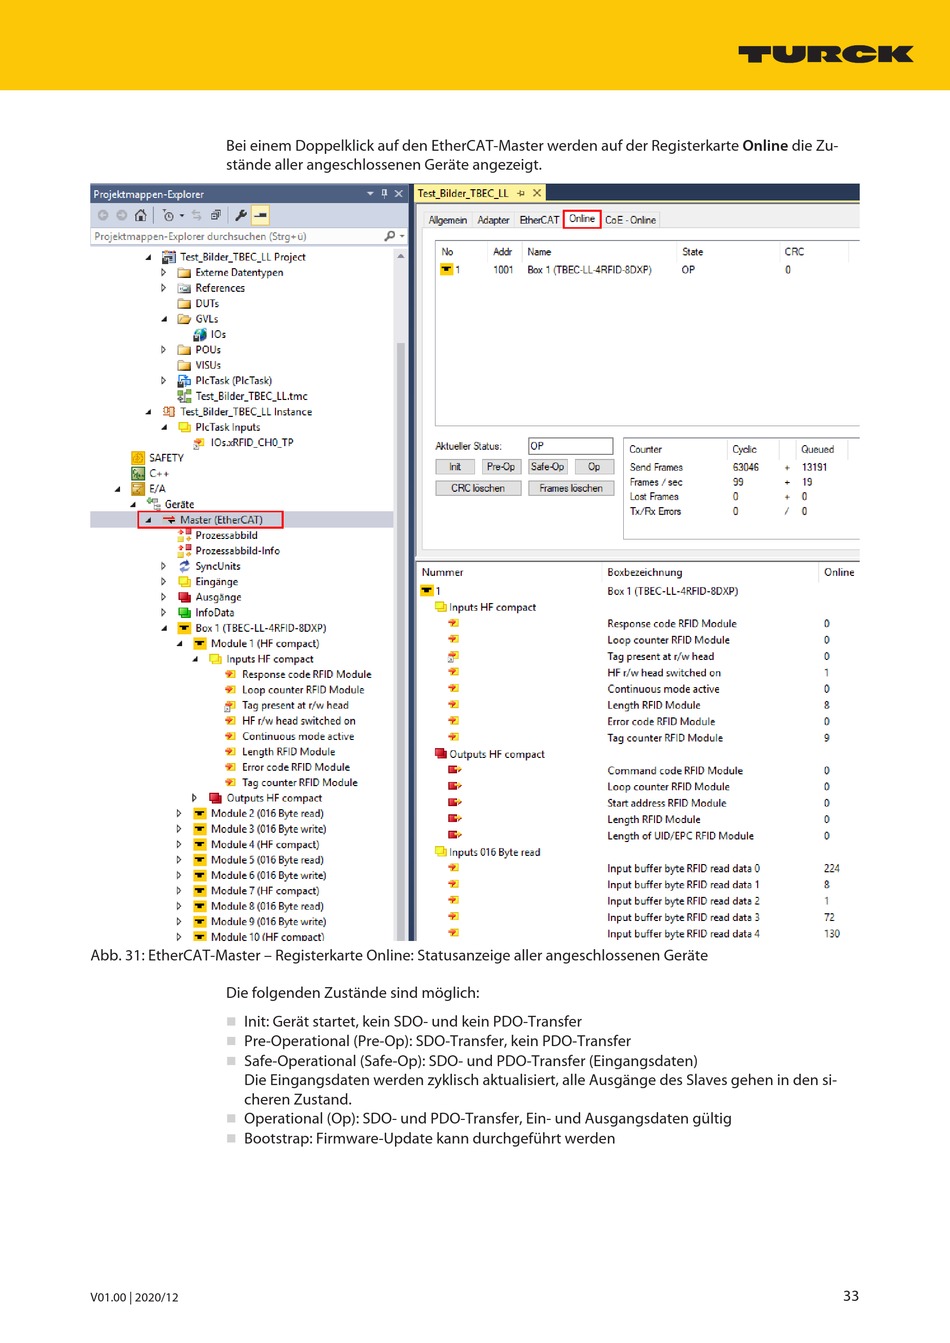Click the E/A node icon
The image size is (950, 1343).
(138, 489)
